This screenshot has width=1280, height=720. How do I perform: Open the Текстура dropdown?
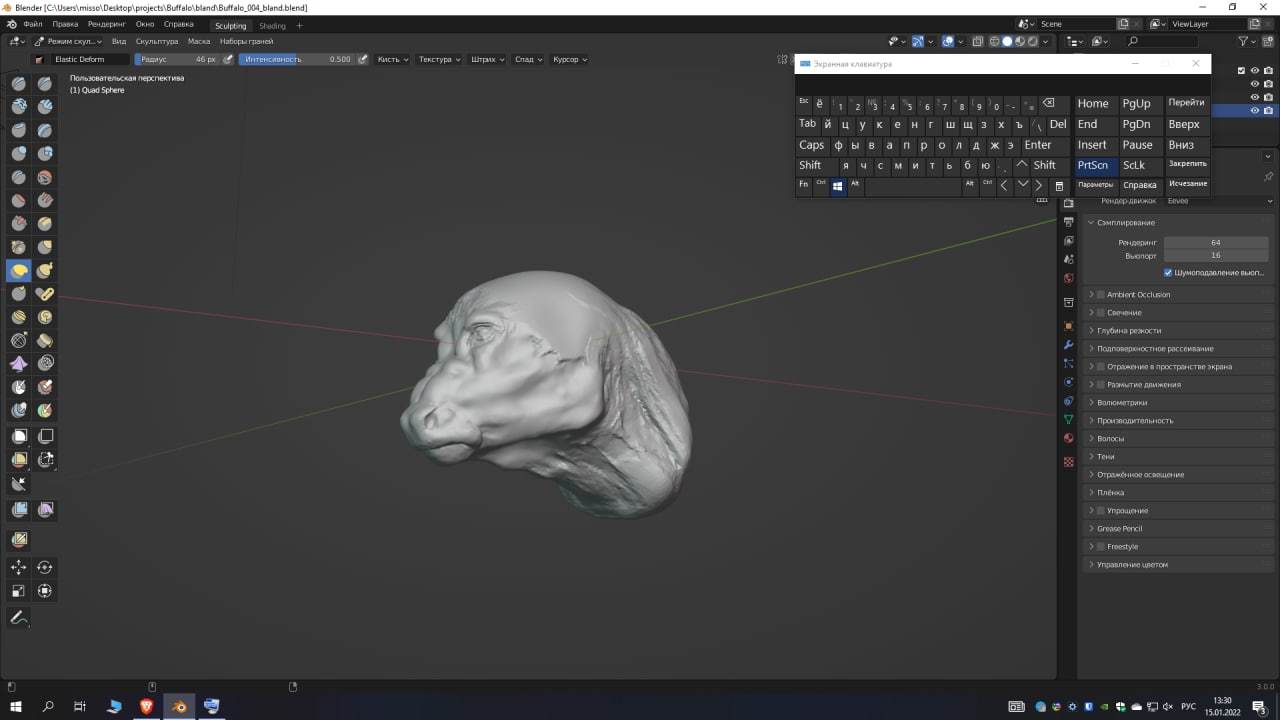[x=439, y=59]
